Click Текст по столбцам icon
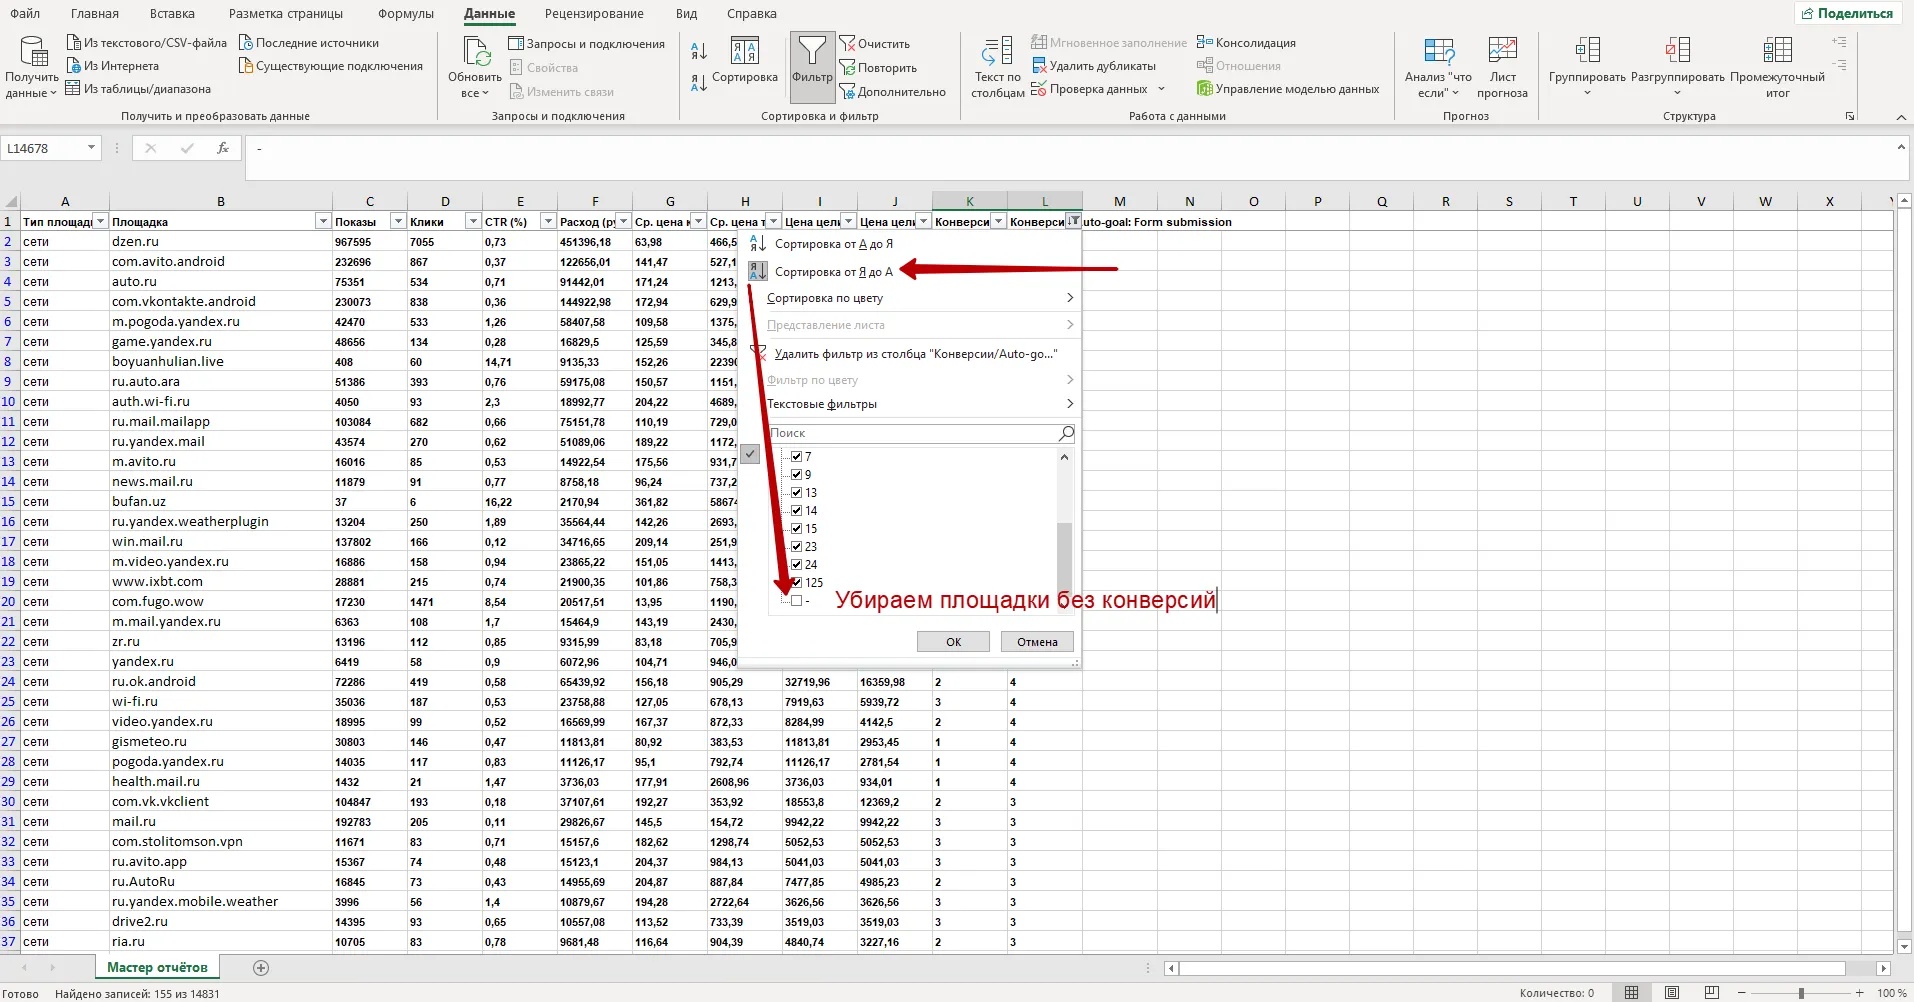Image resolution: width=1914 pixels, height=1002 pixels. pyautogui.click(x=997, y=52)
